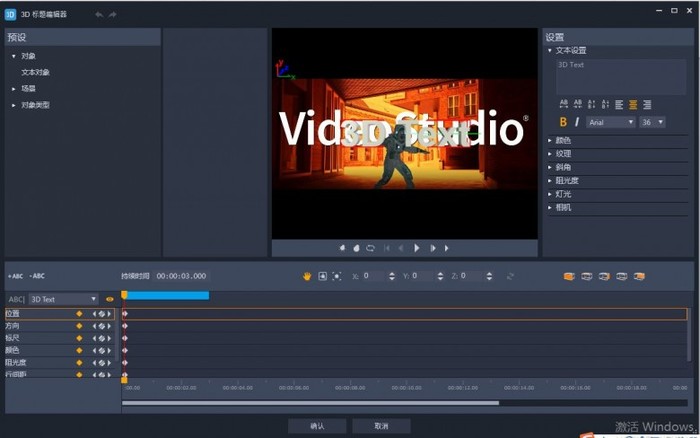Toggle keyframe diamond on 方向 row
700x438 pixels.
[x=79, y=326]
